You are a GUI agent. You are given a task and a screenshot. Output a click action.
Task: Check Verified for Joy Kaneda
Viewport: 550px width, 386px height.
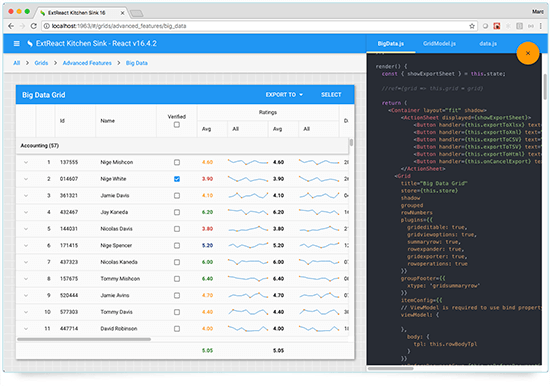[x=177, y=212]
